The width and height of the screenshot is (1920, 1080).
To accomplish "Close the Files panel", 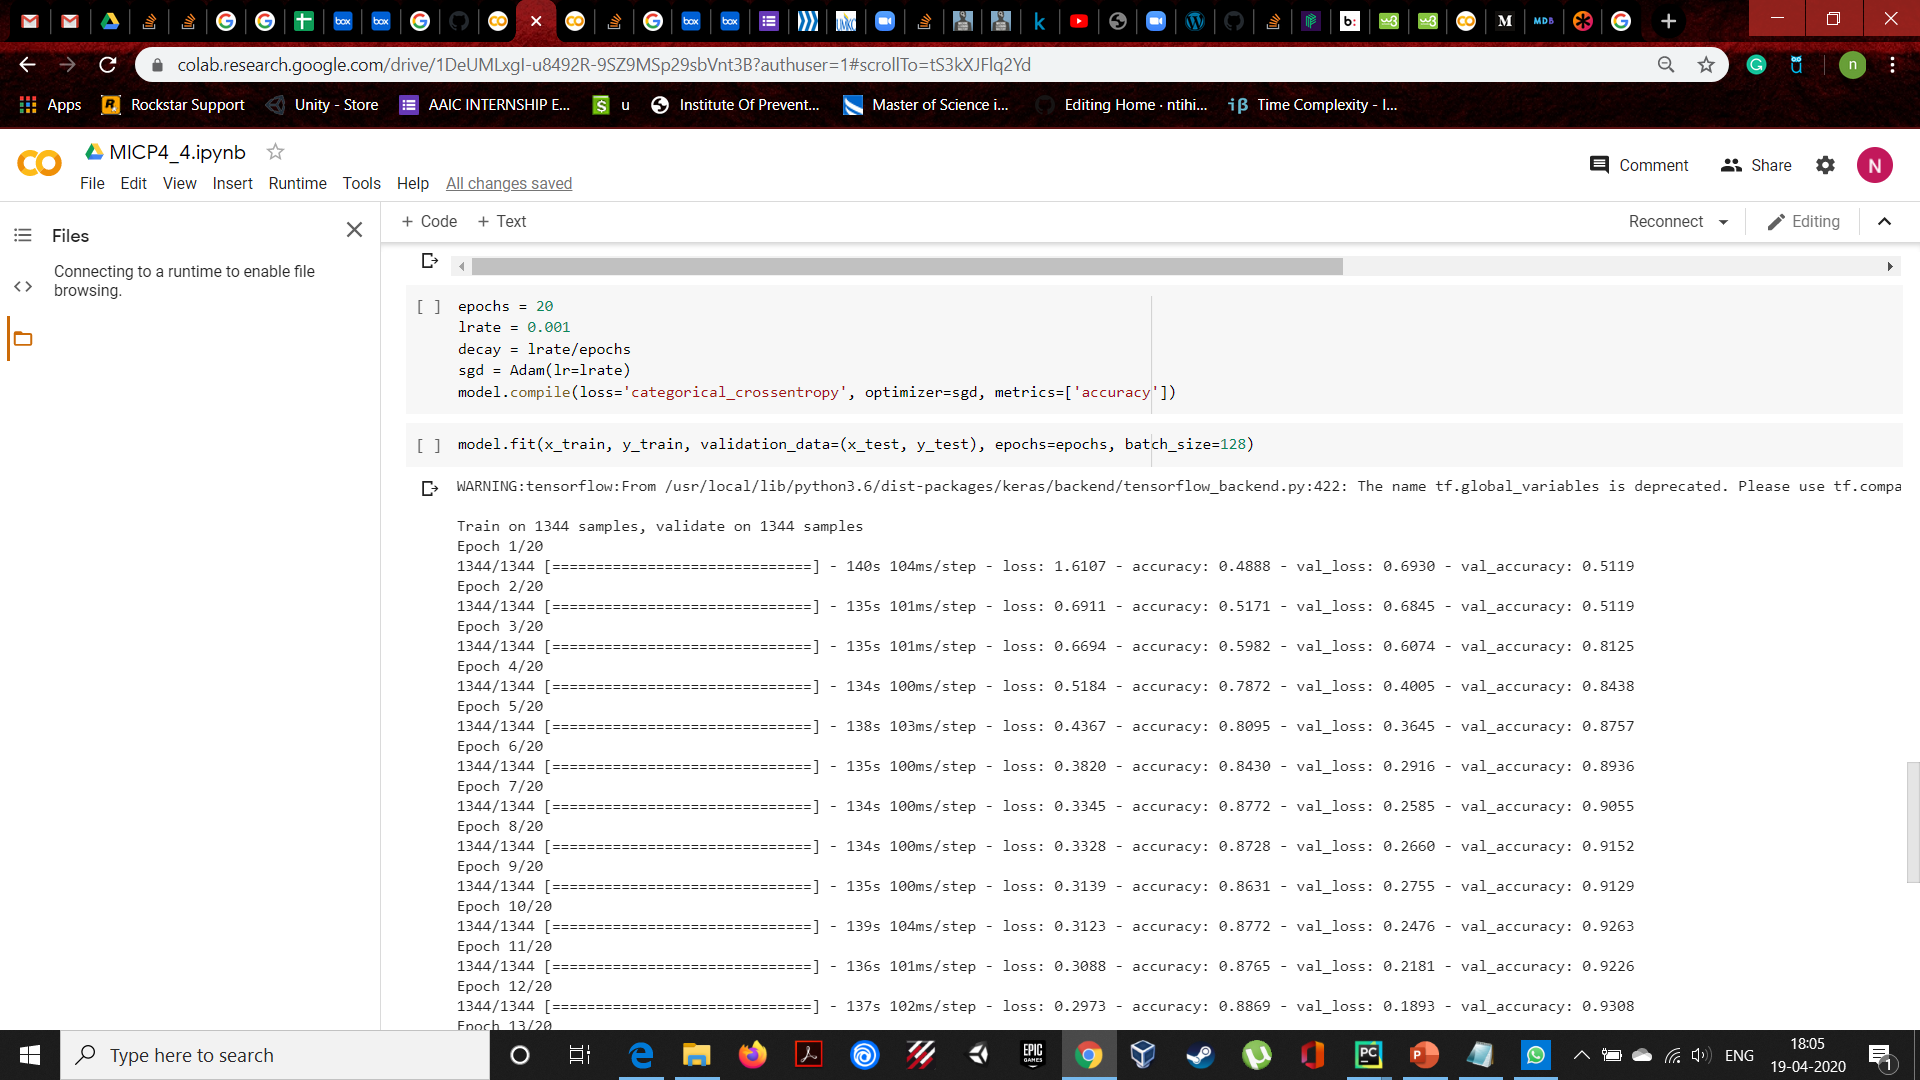I will pyautogui.click(x=354, y=230).
